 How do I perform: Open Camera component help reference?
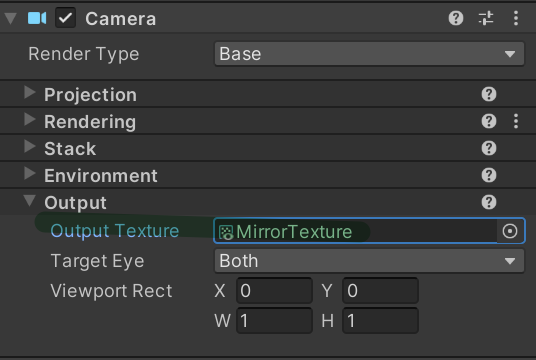point(456,18)
